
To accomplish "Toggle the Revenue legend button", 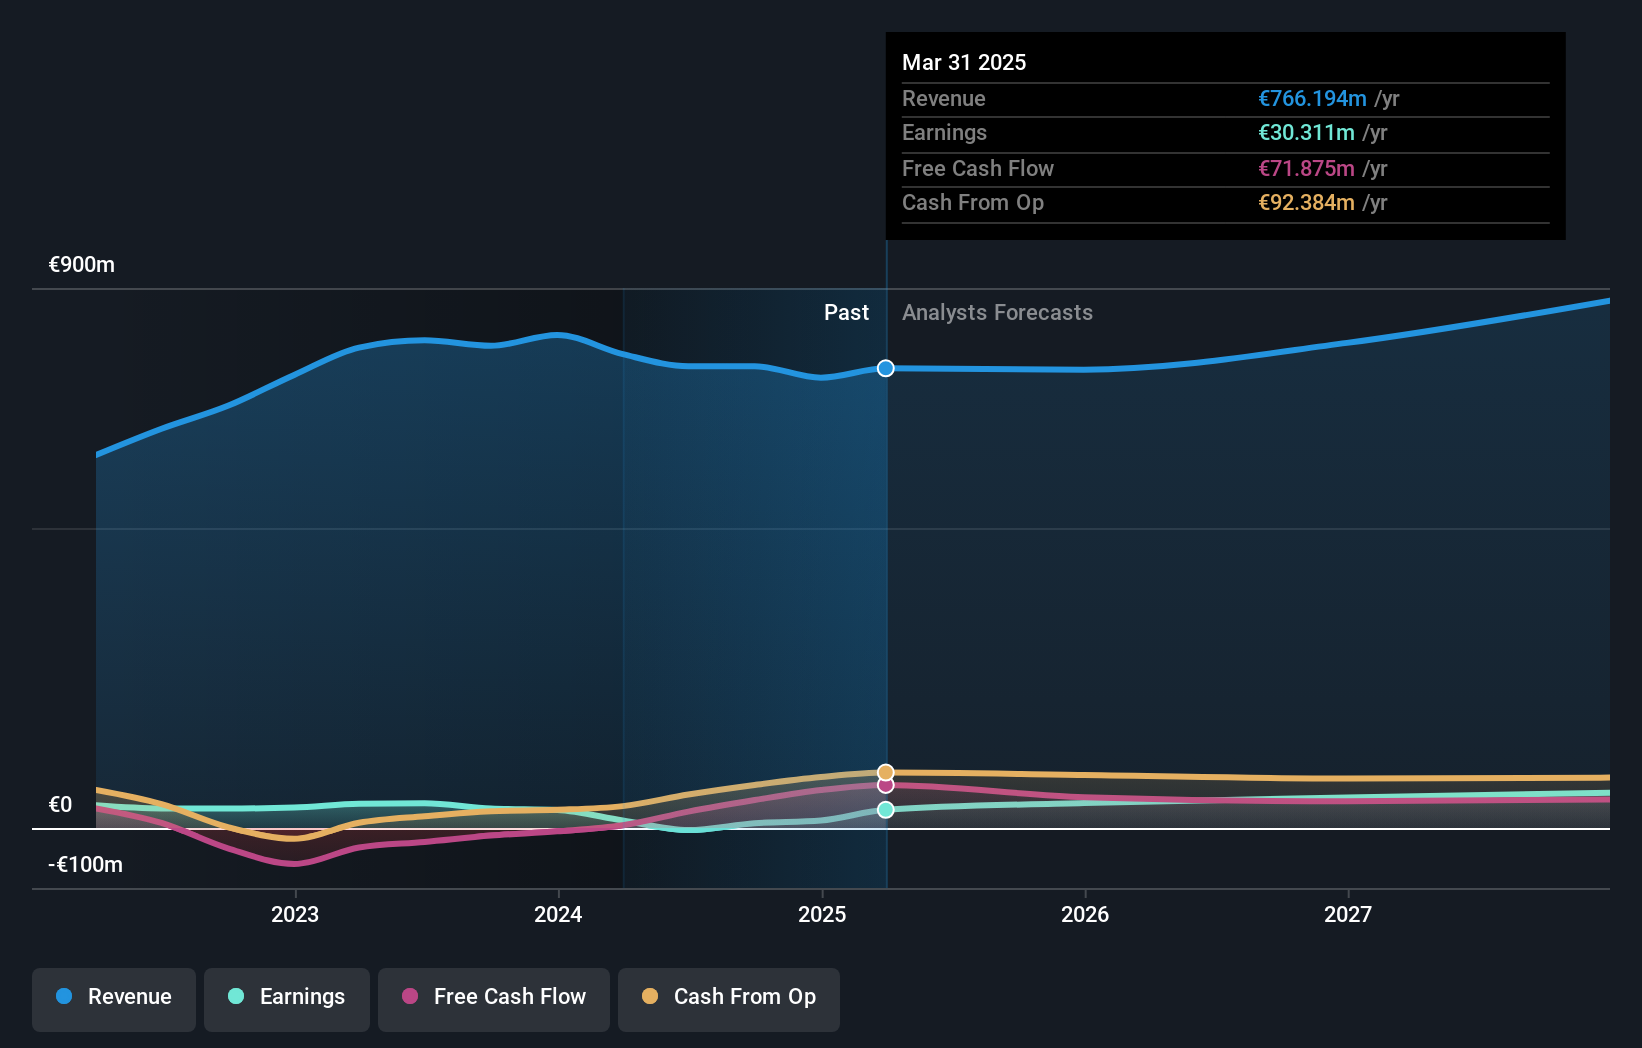I will point(114,999).
